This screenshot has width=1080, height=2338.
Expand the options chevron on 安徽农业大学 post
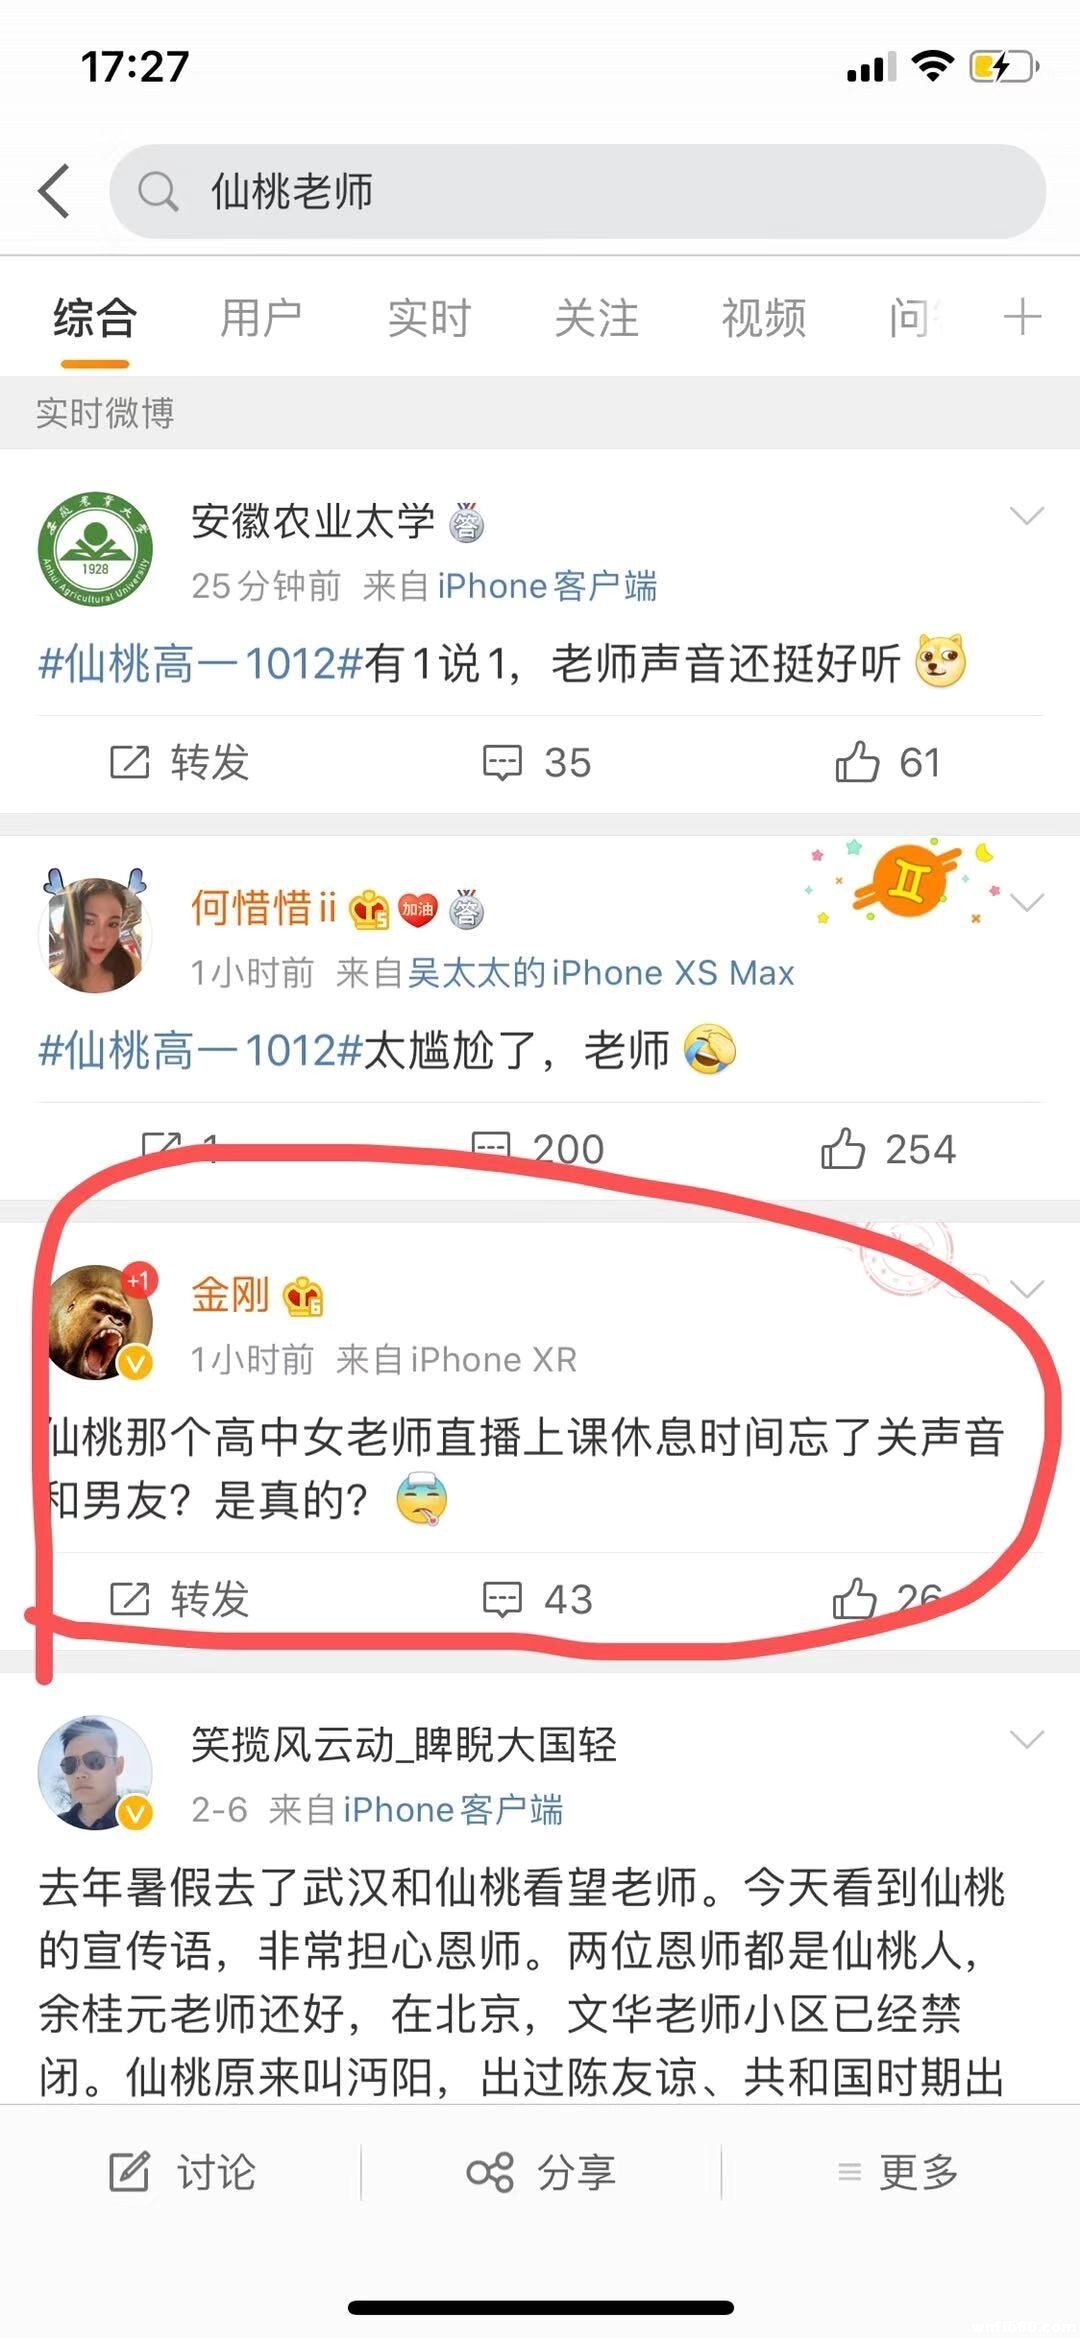pyautogui.click(x=1027, y=516)
